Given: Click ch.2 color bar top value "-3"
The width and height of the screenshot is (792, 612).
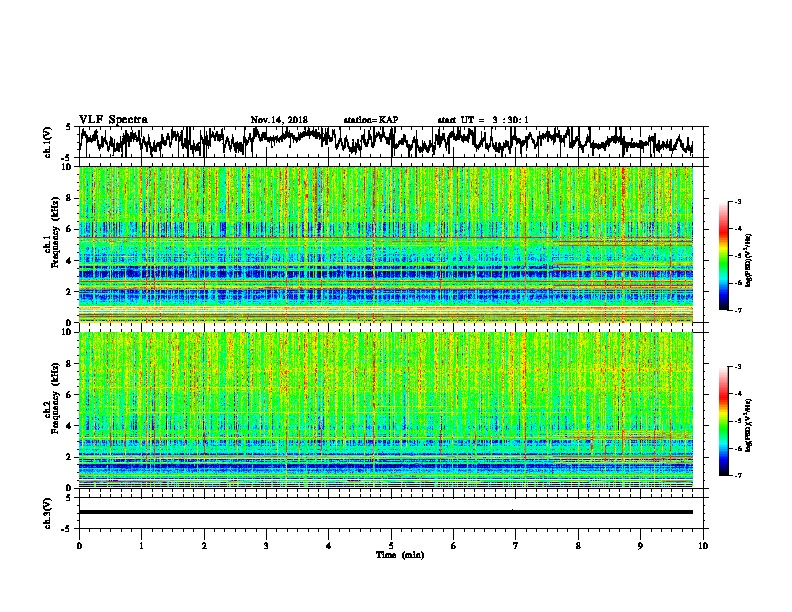Looking at the screenshot, I should coord(738,367).
